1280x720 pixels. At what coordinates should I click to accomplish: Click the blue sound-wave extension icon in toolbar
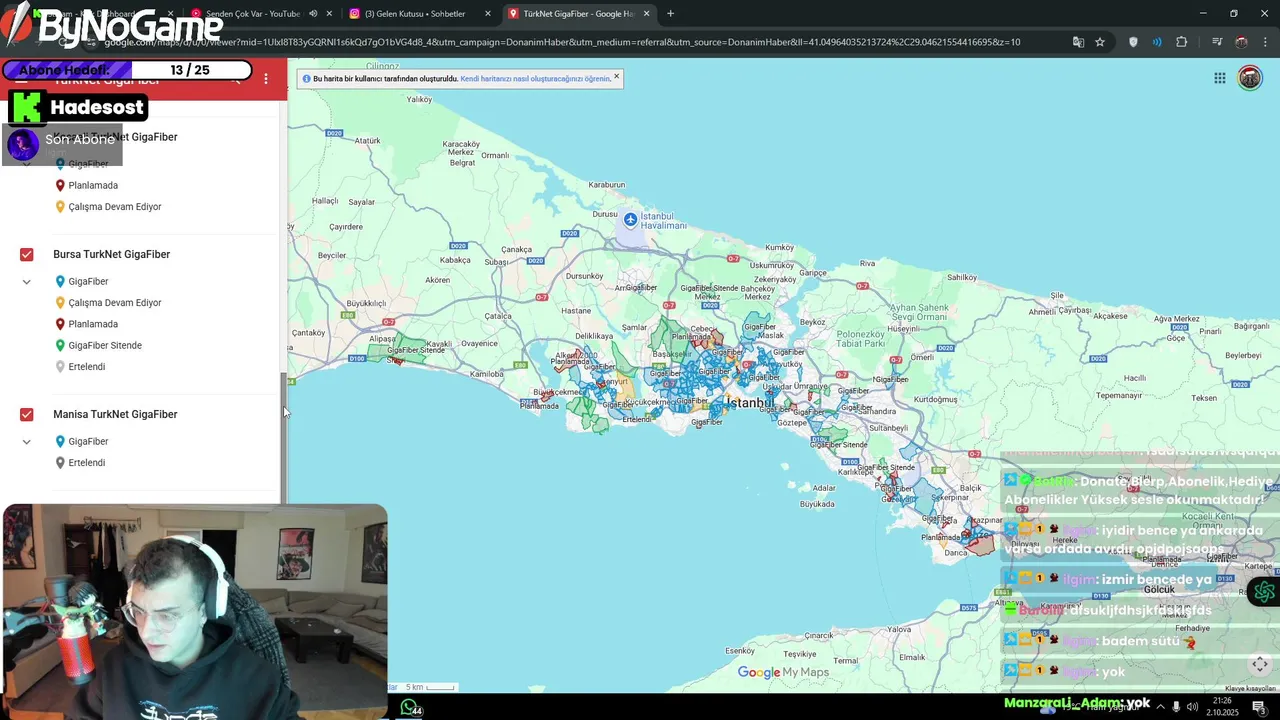[x=1157, y=42]
